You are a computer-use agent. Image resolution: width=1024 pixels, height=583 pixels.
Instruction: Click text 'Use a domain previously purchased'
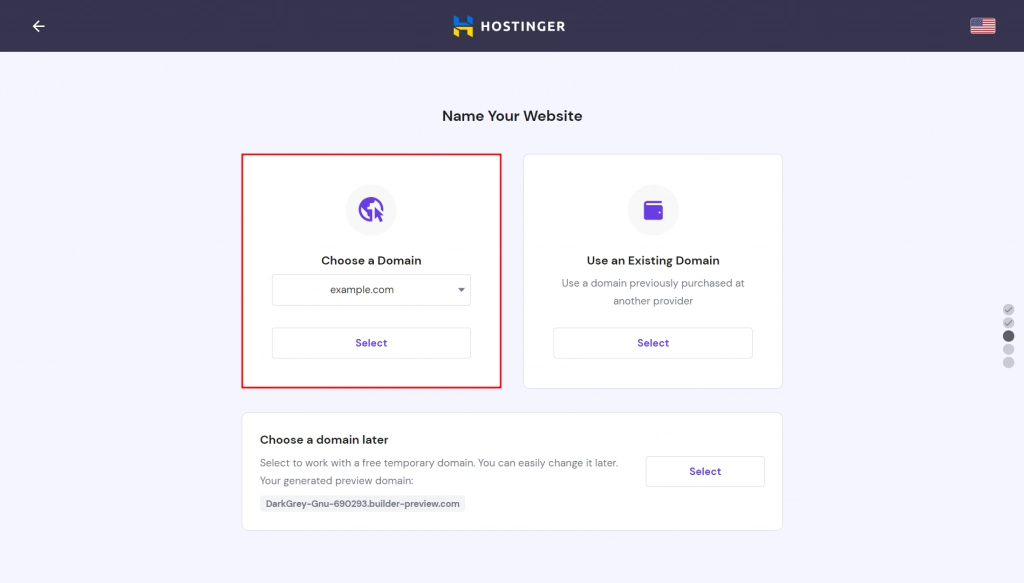[x=641, y=283]
